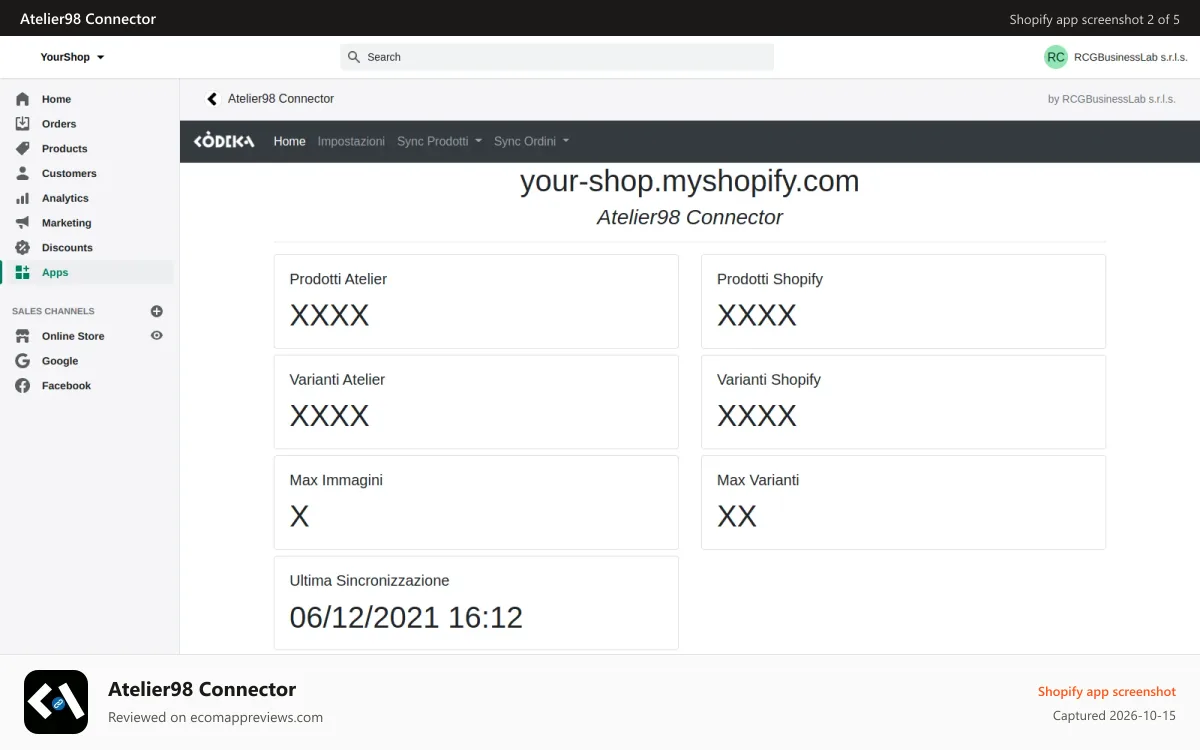The image size is (1200, 750).
Task: Click the Orders inbox icon
Action: pyautogui.click(x=22, y=124)
